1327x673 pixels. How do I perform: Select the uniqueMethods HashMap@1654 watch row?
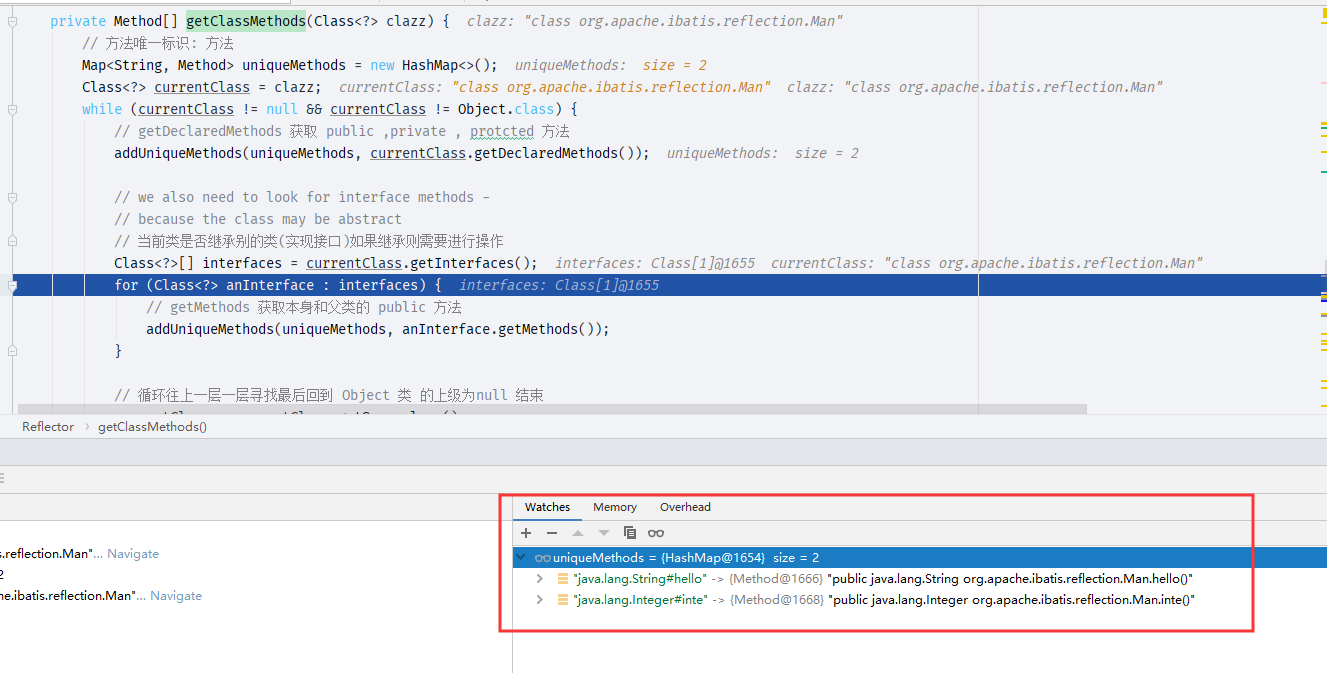point(920,557)
